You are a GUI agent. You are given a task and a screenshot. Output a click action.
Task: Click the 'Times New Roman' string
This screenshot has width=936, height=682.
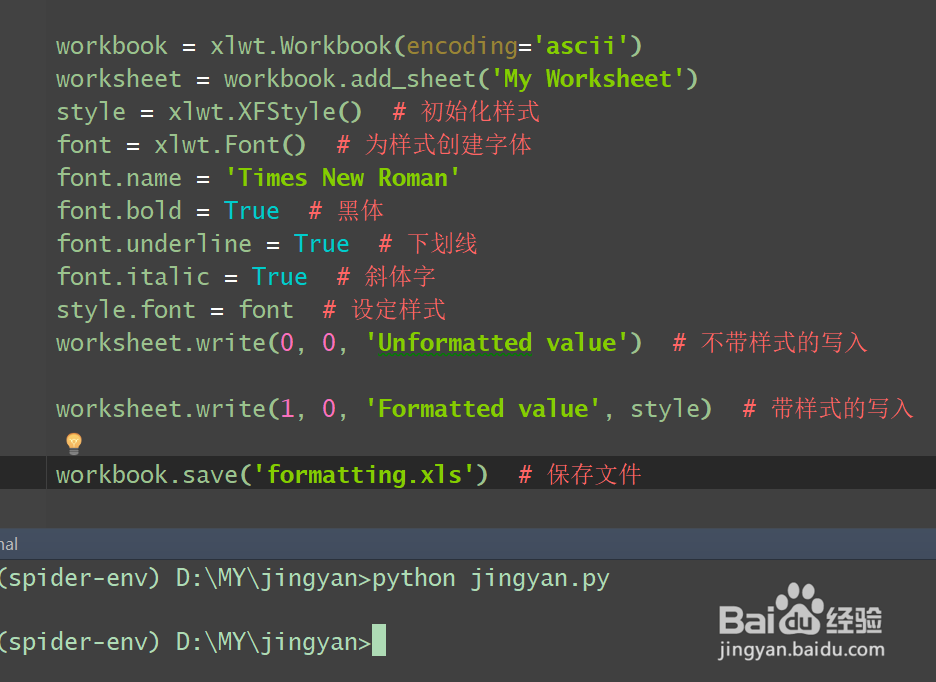[343, 178]
